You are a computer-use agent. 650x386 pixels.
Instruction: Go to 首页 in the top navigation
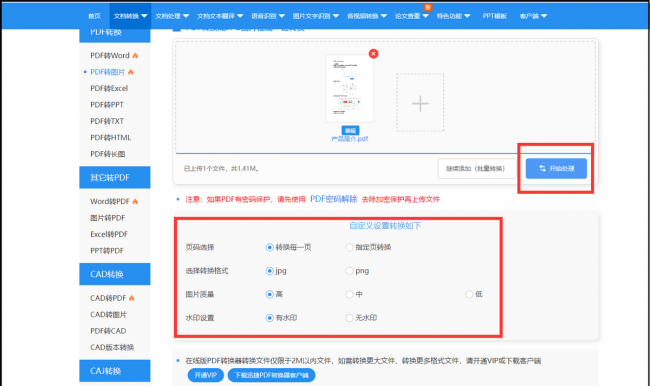[95, 16]
